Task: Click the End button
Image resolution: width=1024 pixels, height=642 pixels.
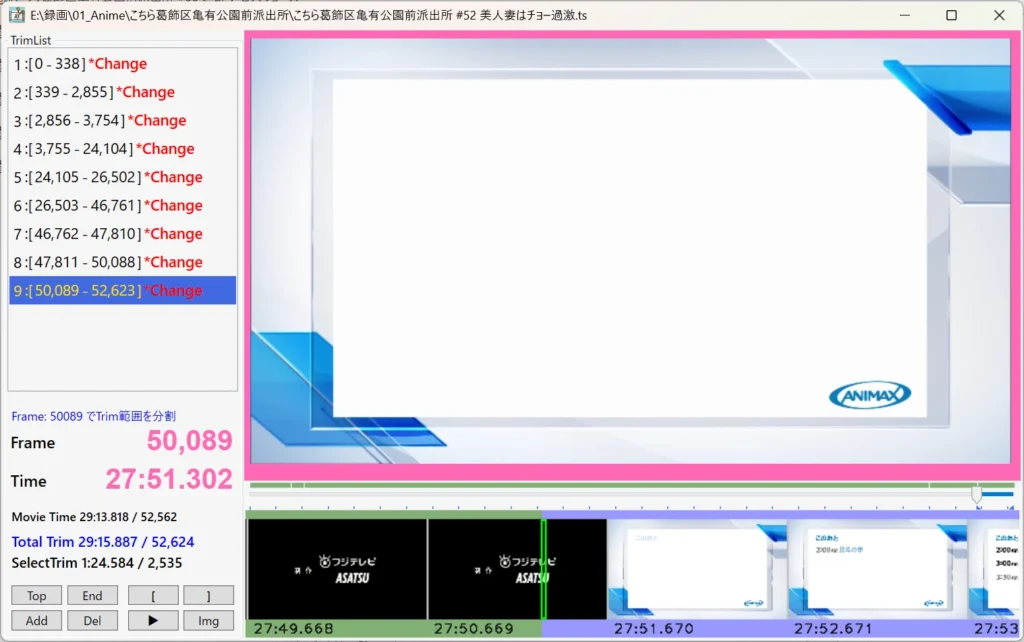Action: [x=93, y=596]
